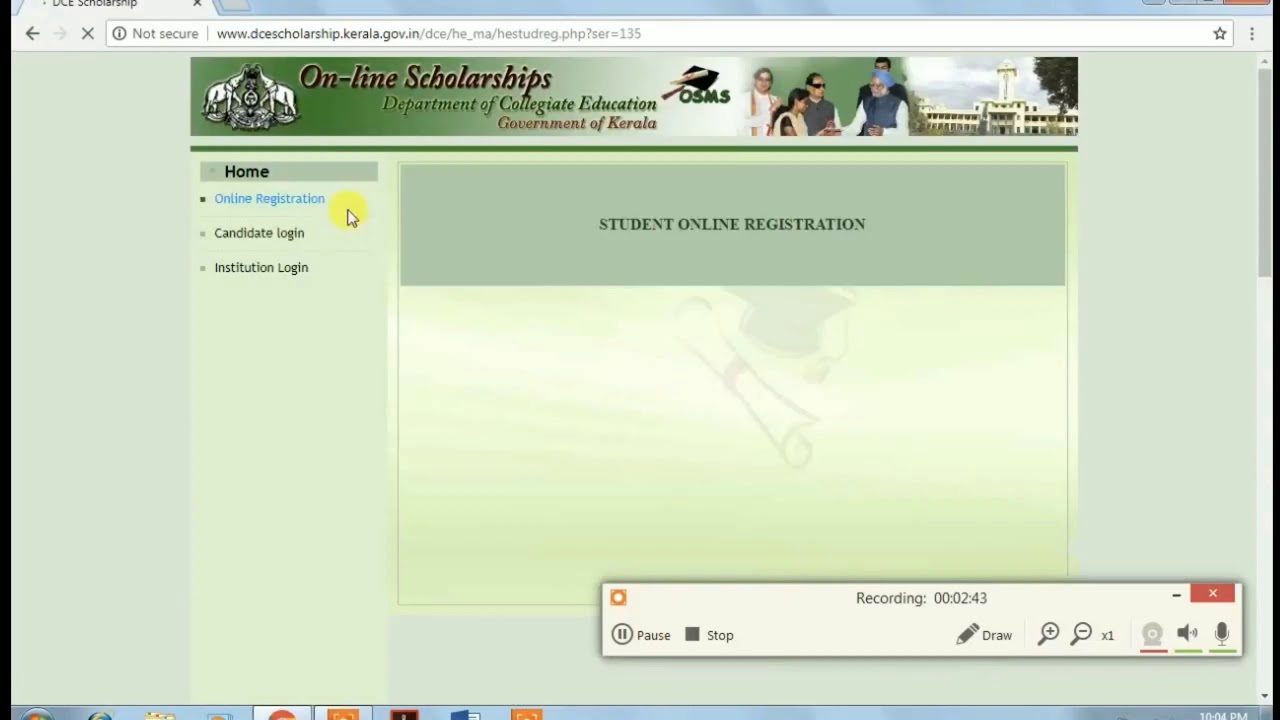Toggle the webcam in the recorder
Viewport: 1280px width, 720px height.
pos(1153,634)
